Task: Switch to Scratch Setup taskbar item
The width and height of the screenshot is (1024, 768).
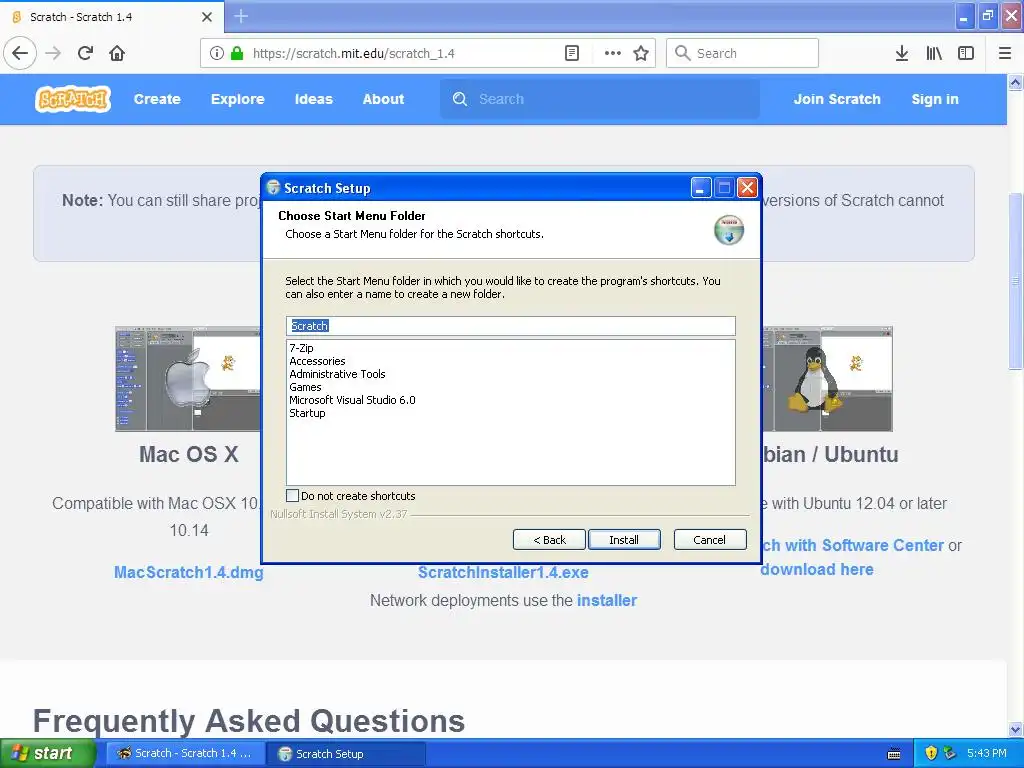Action: tap(346, 753)
